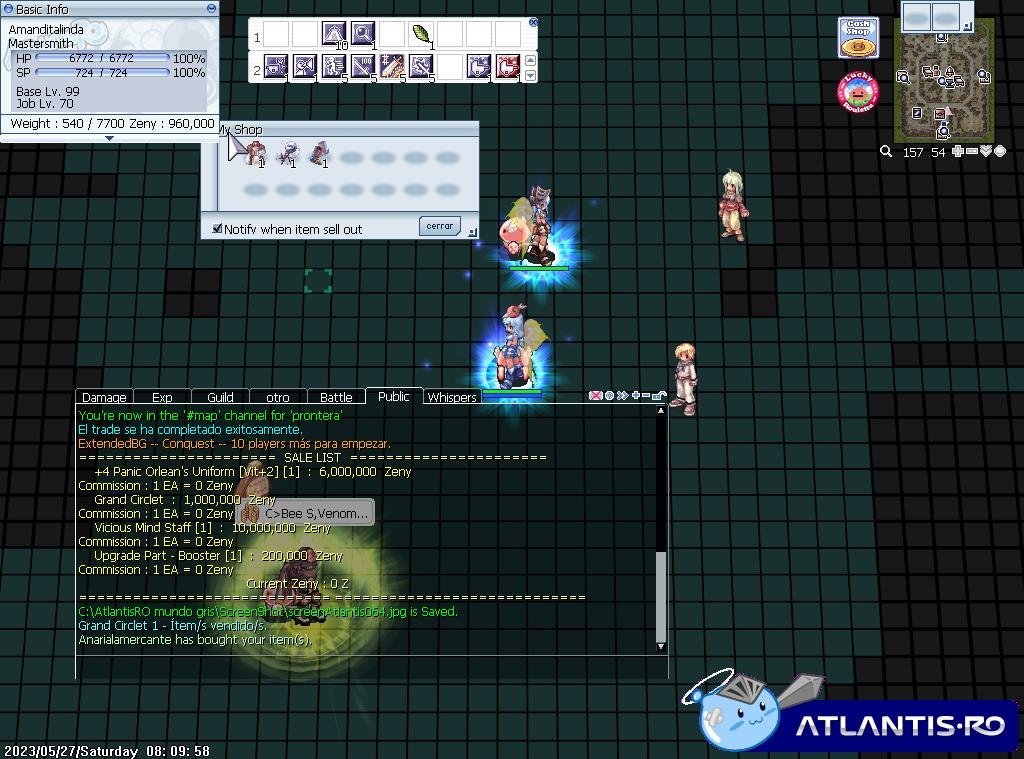Cast the running figure skill in row 2
Viewport: 1024px width, 759px height.
[334, 67]
